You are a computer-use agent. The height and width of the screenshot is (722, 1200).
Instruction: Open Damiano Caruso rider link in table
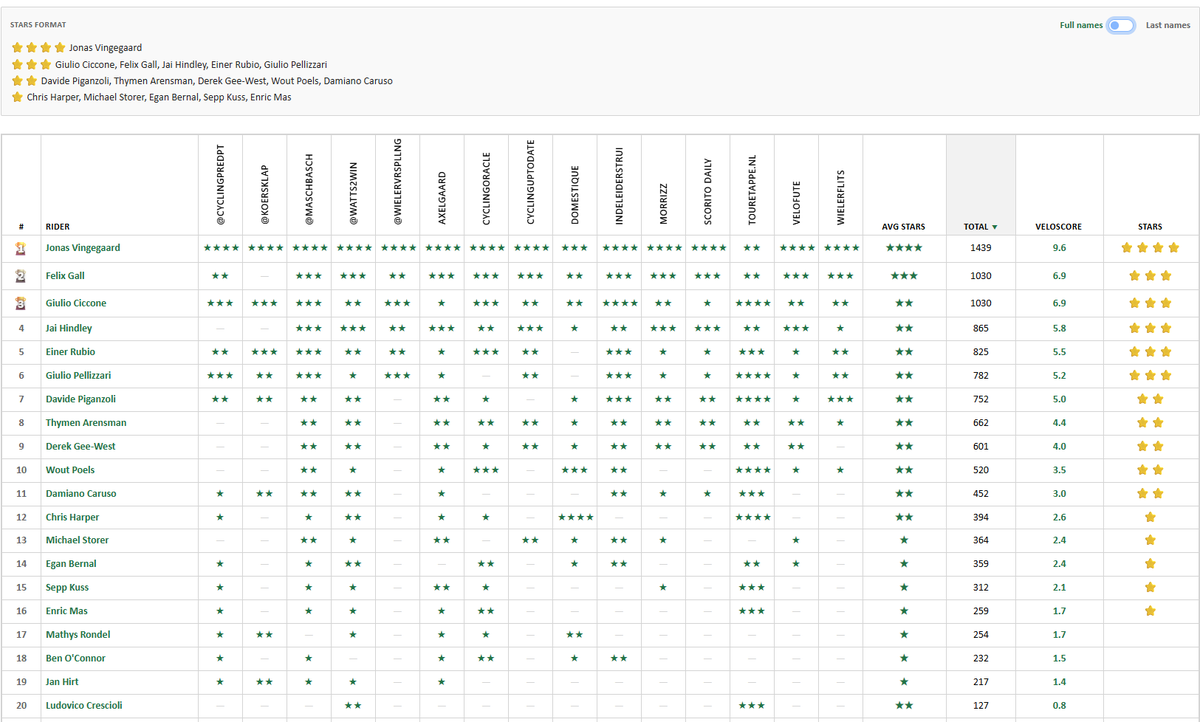[x=81, y=493]
